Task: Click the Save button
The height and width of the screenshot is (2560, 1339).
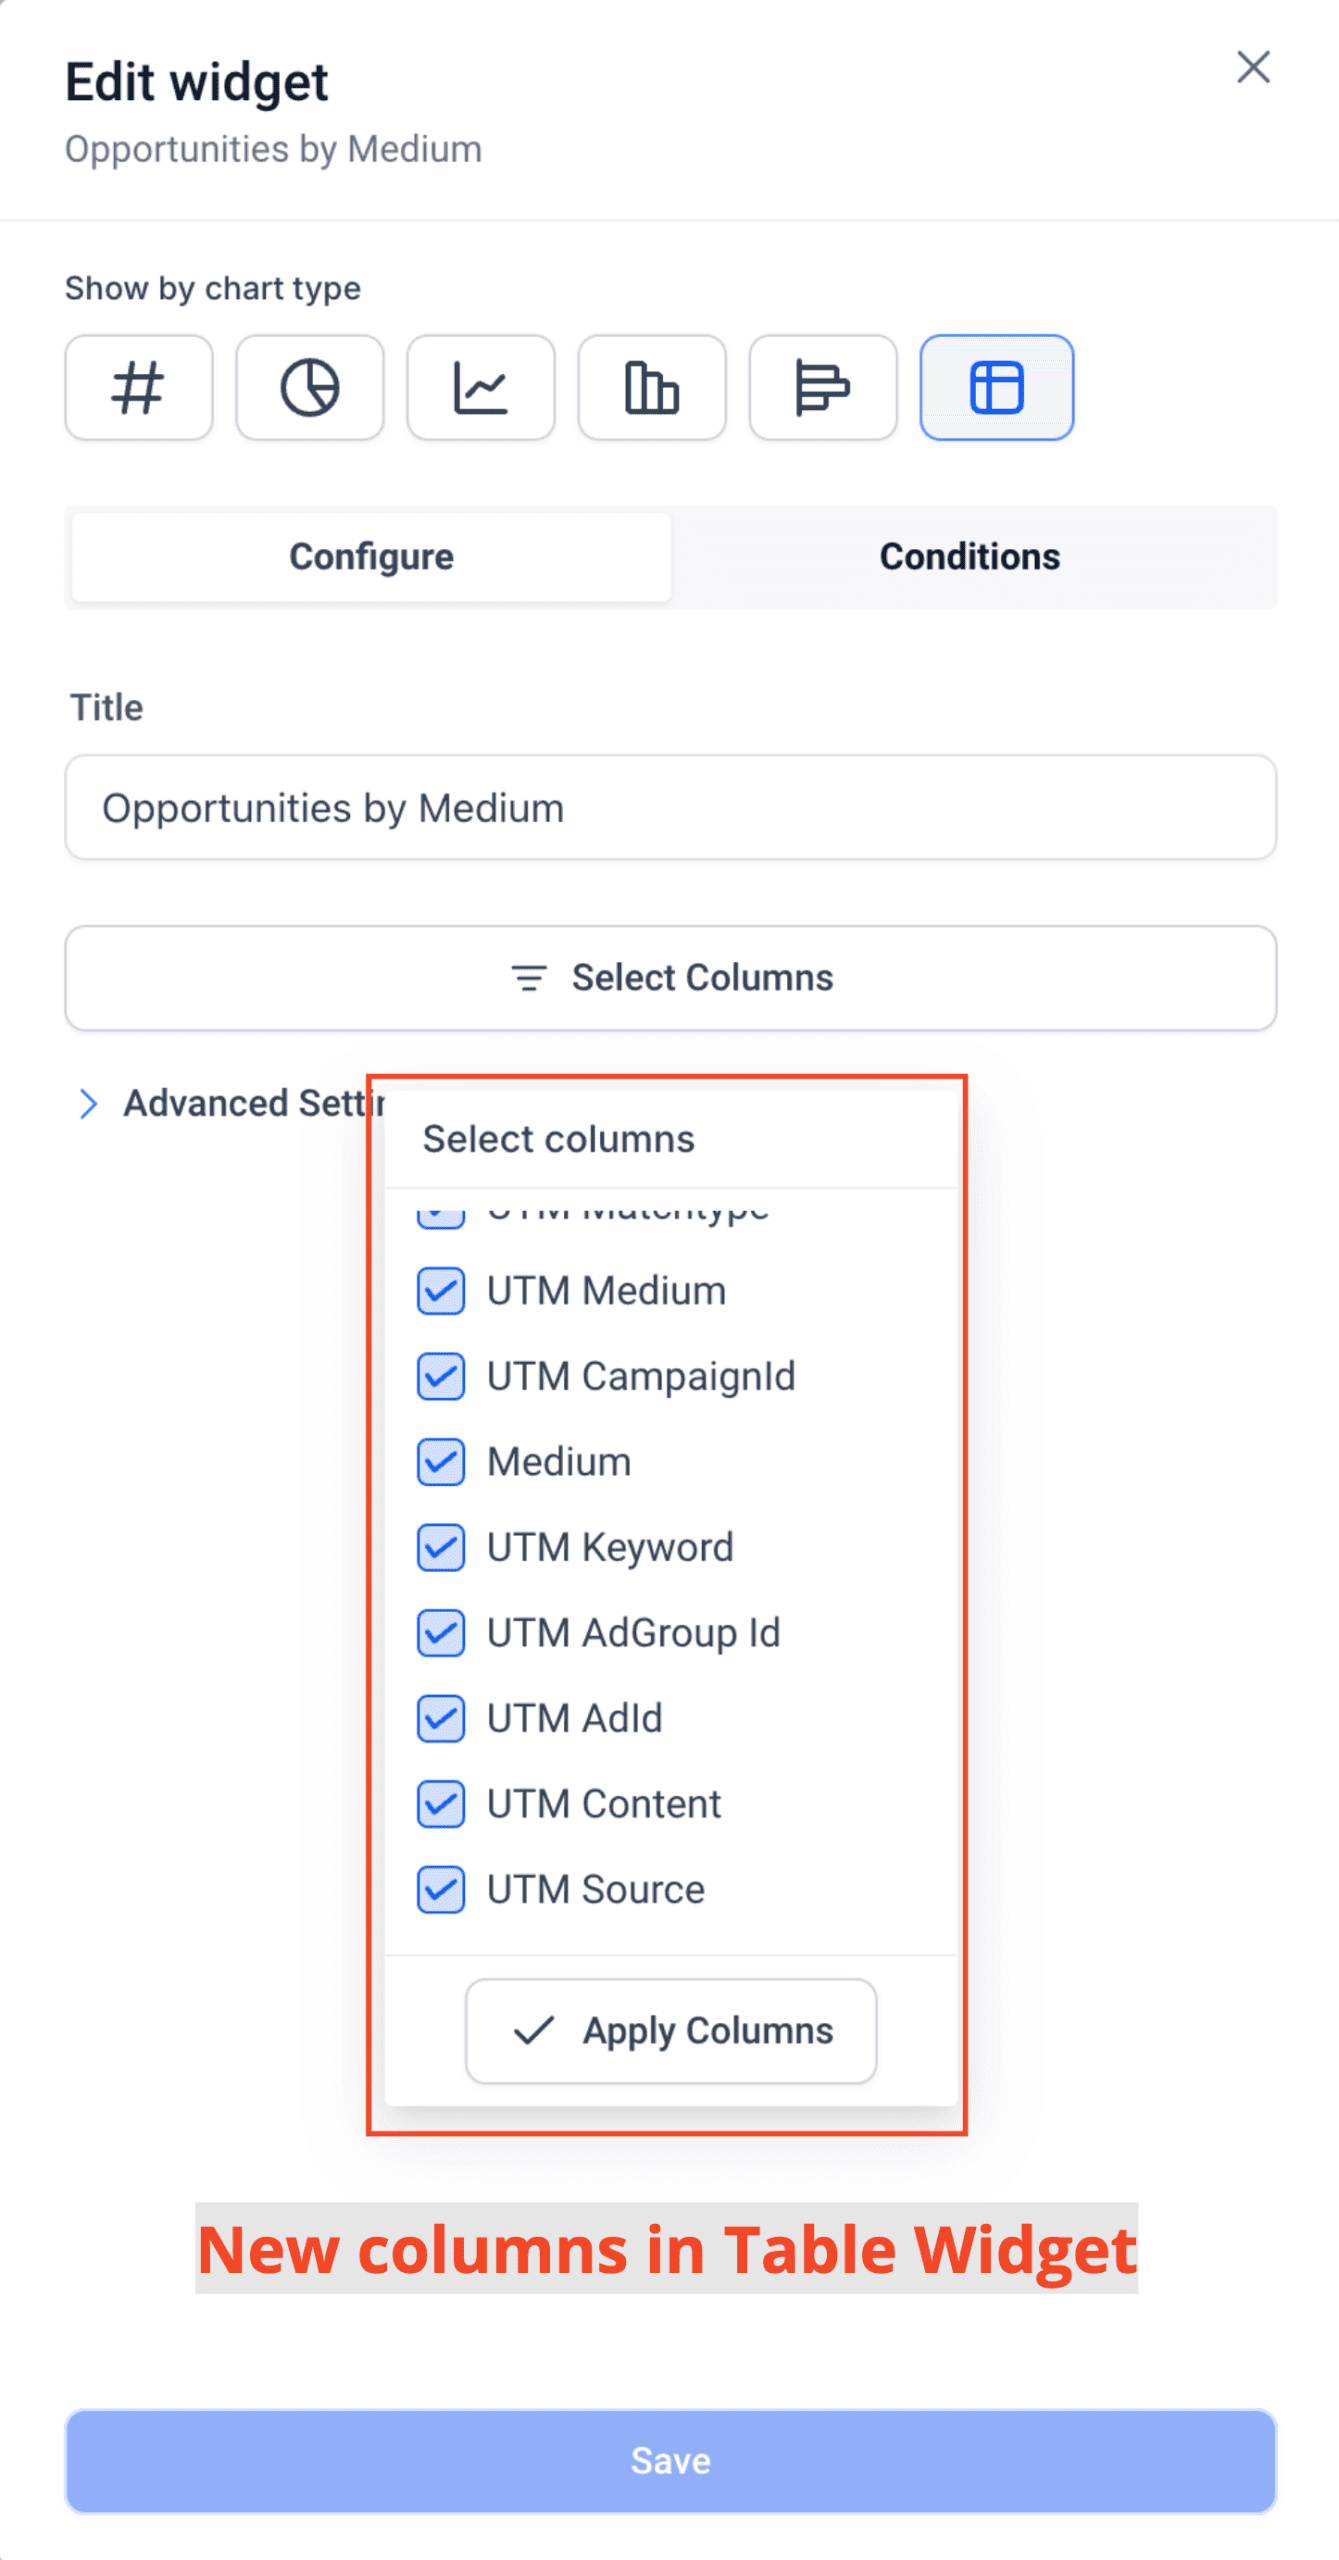Action: [671, 2461]
